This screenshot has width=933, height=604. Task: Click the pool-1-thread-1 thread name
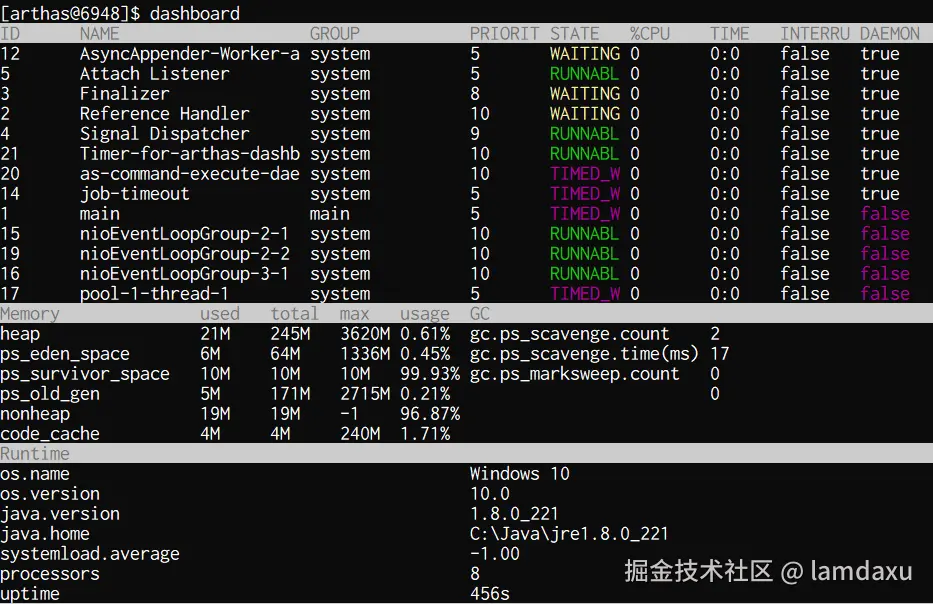coord(155,294)
